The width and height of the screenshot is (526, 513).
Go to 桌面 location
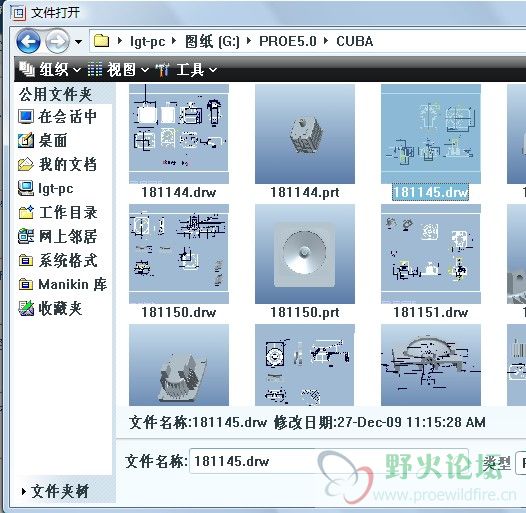(x=43, y=140)
